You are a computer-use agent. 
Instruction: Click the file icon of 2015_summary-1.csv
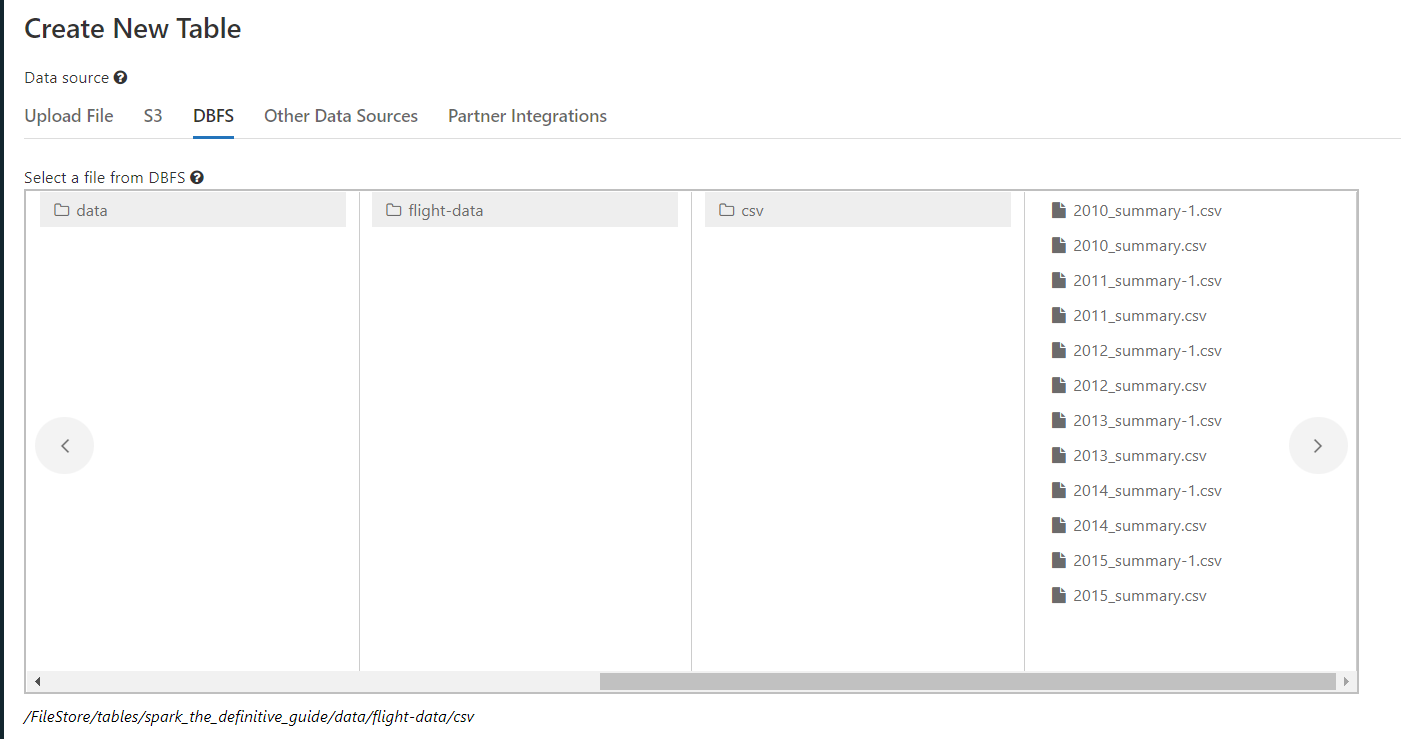pyautogui.click(x=1059, y=560)
